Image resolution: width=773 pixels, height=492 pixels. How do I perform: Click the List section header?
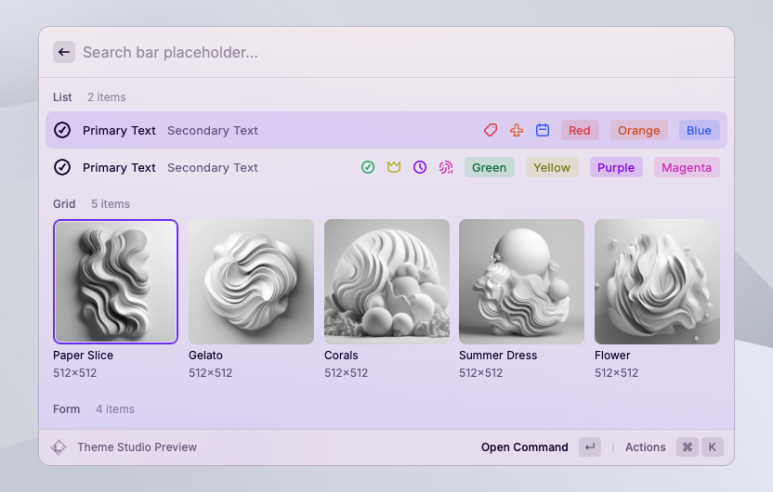[x=63, y=97]
